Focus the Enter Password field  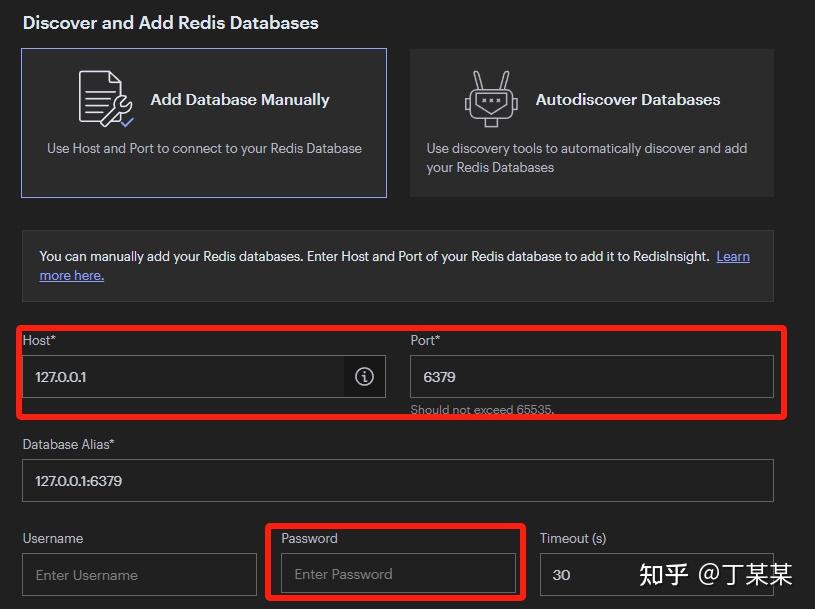point(398,573)
